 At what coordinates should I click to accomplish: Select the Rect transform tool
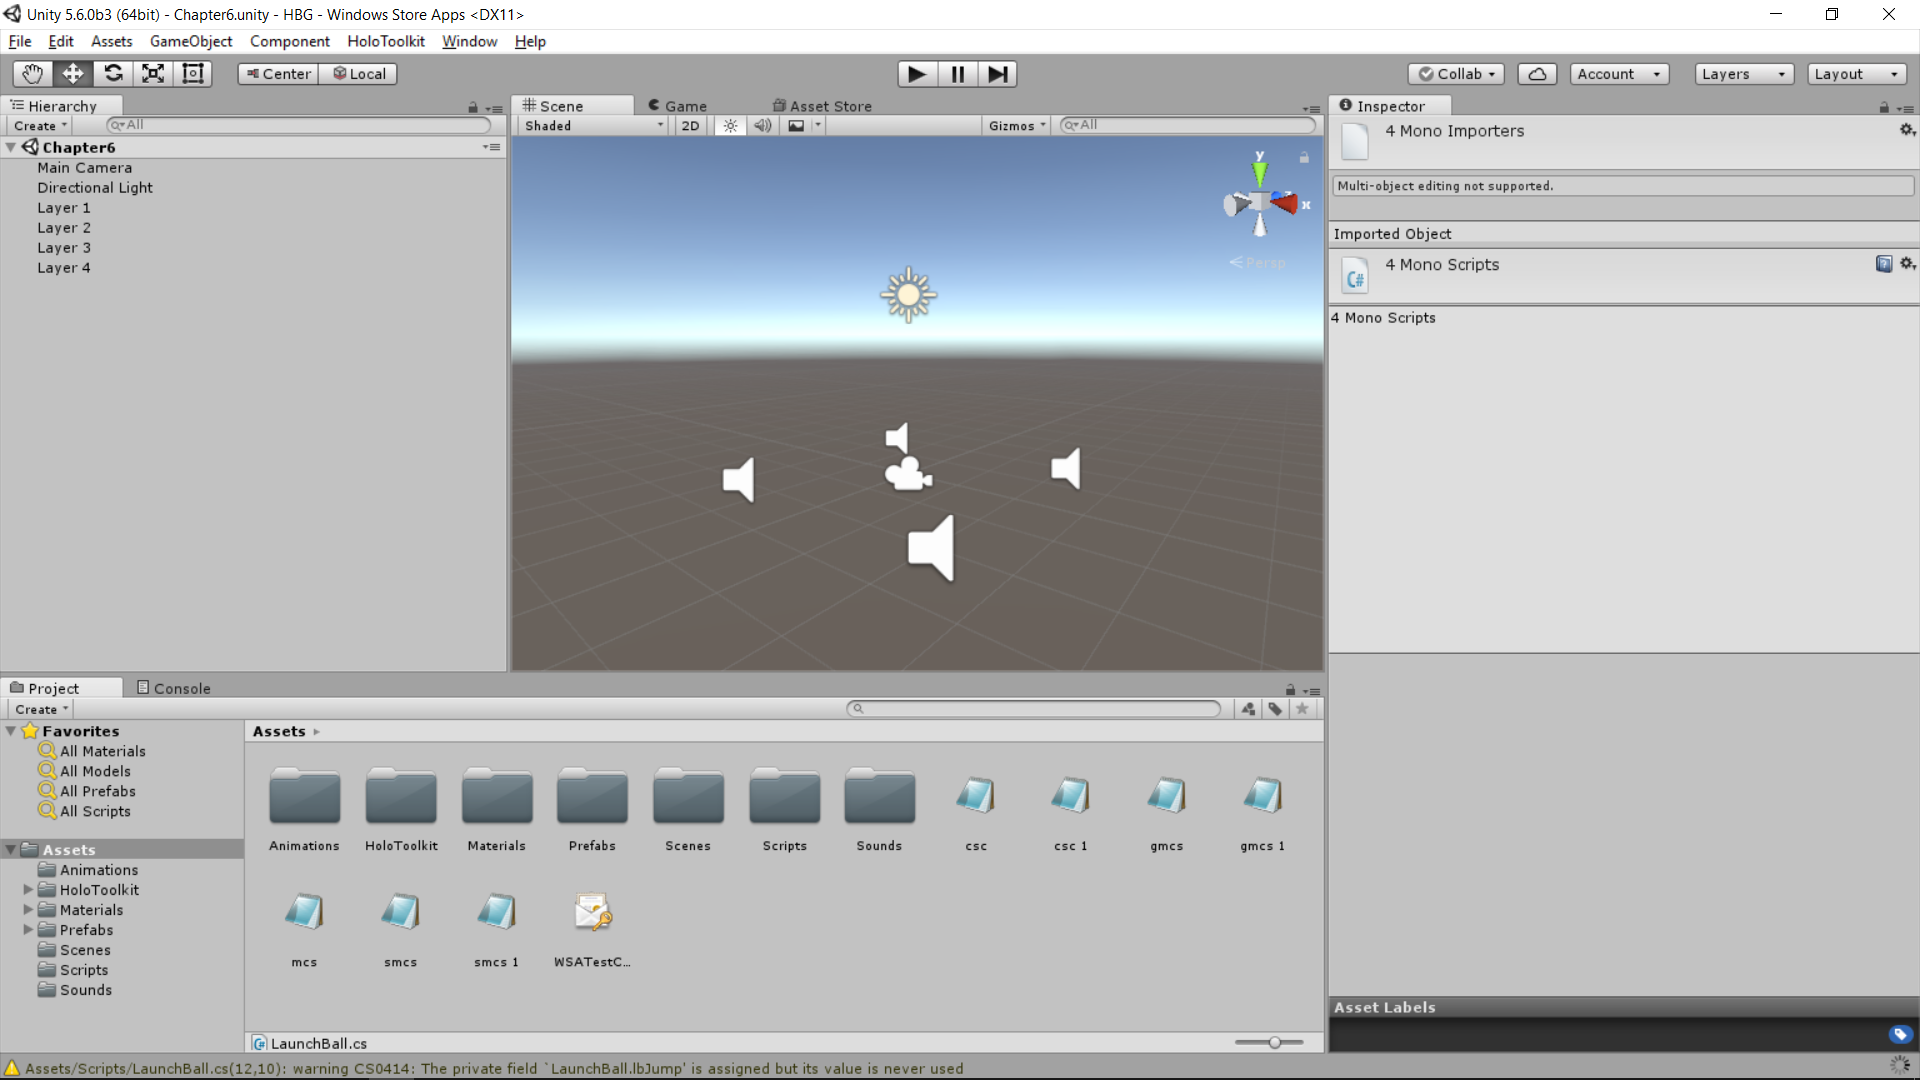(193, 73)
